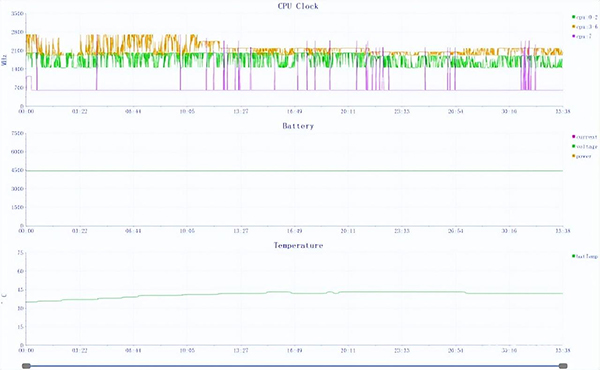Click the 20:11 time label under Battery chart
This screenshot has height=370, width=600.
click(x=348, y=231)
